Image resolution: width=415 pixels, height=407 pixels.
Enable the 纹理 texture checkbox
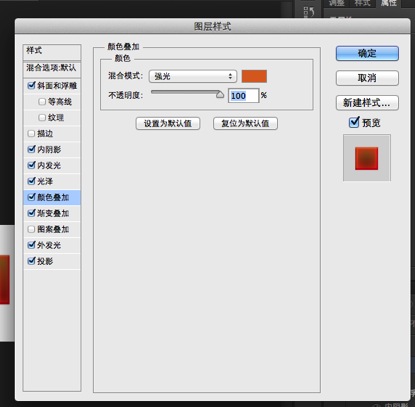point(42,118)
